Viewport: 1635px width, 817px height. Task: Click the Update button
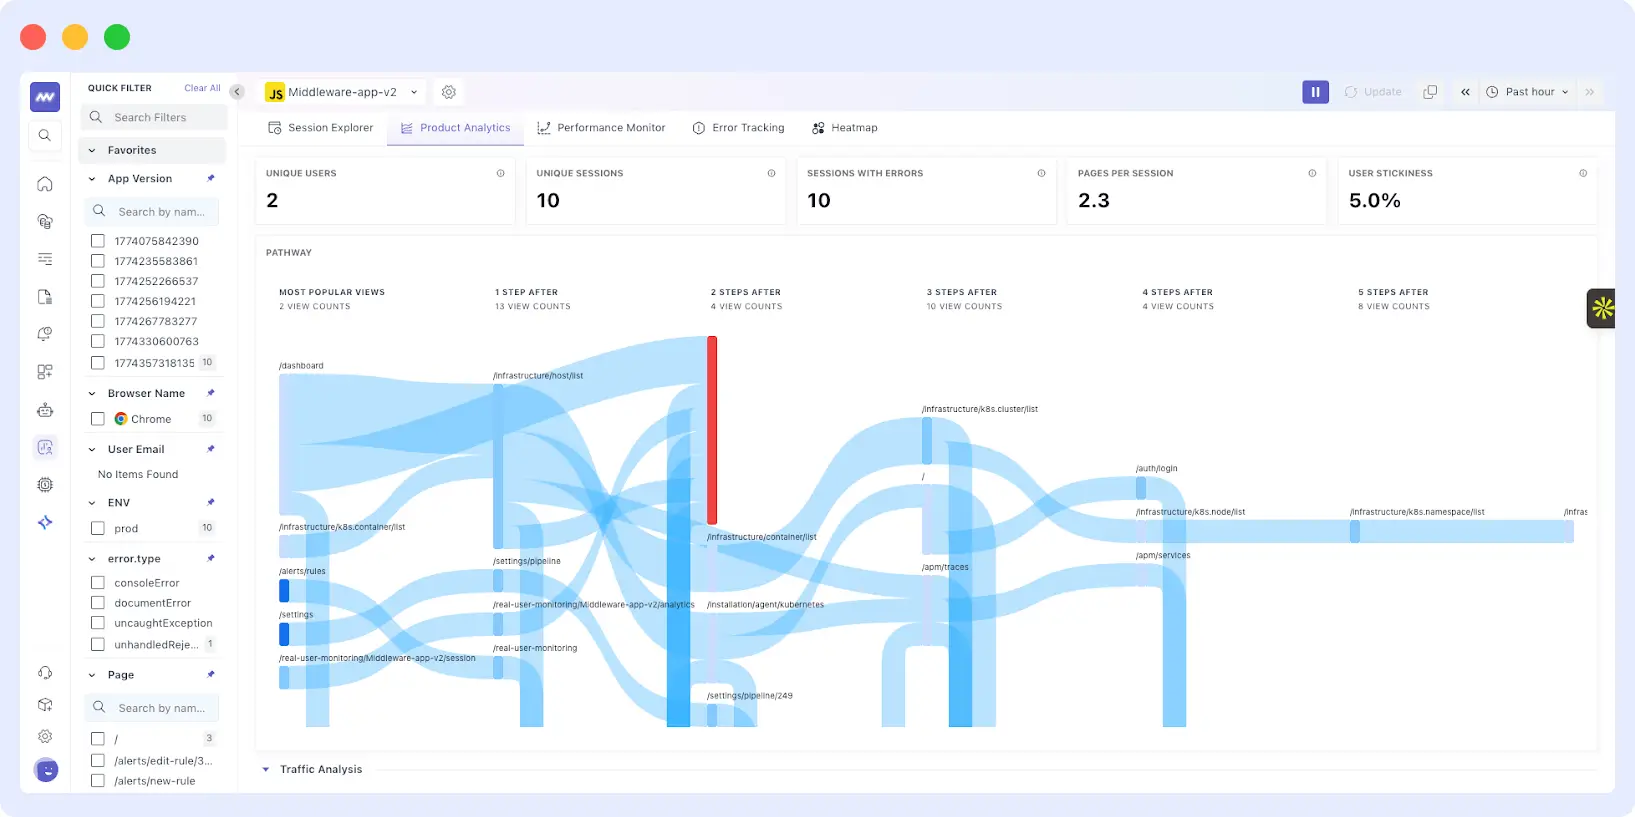[1373, 92]
